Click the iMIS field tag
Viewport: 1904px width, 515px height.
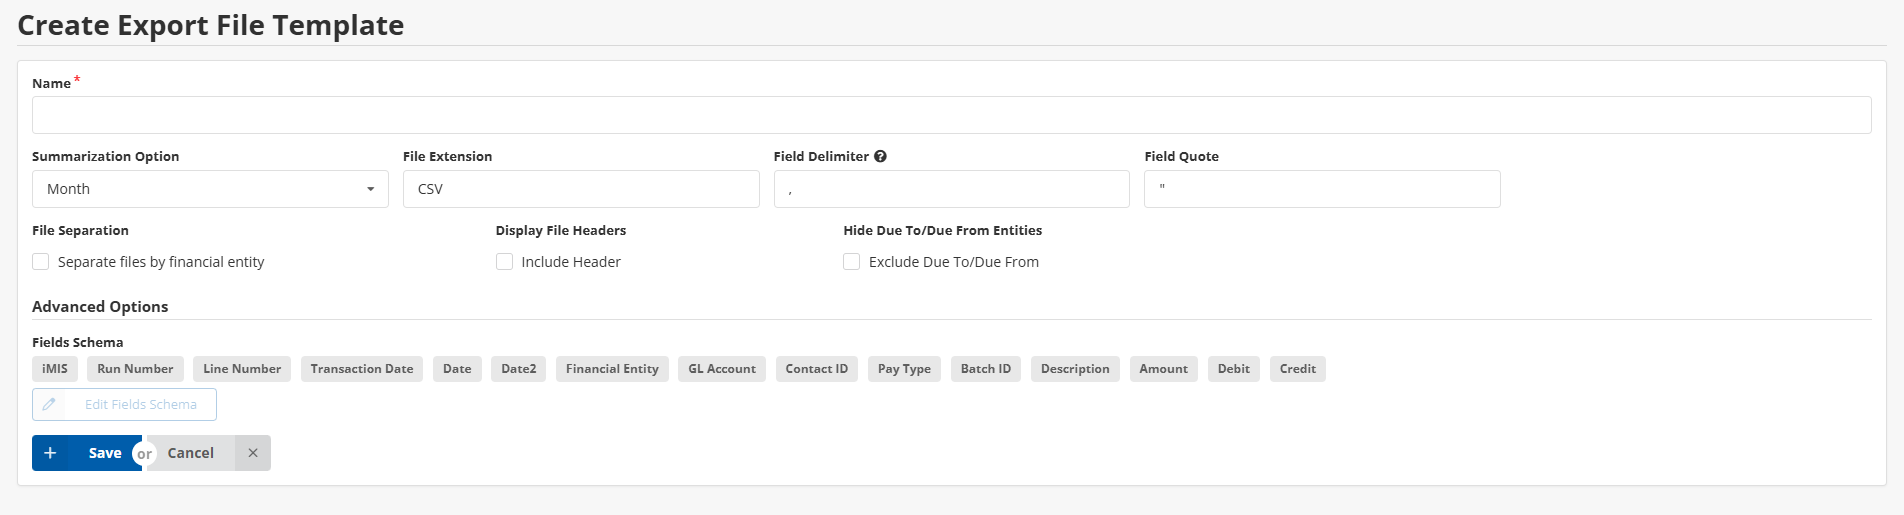point(55,369)
